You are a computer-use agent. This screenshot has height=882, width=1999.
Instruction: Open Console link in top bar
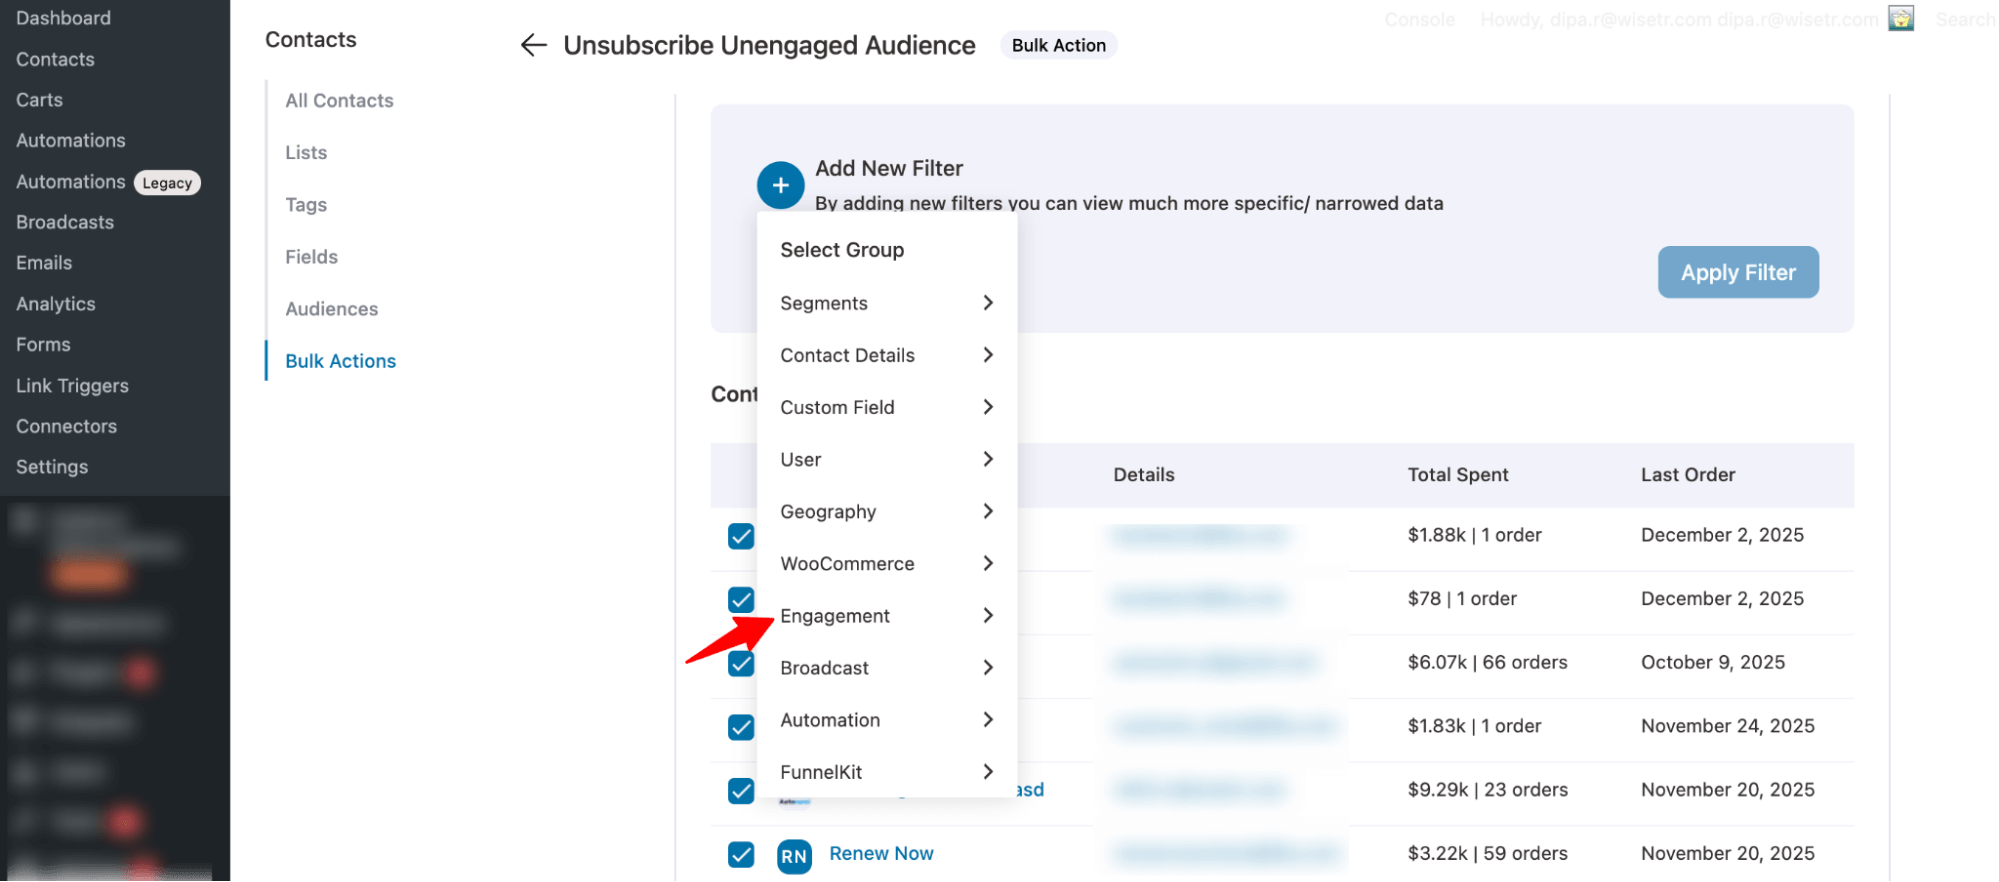[1419, 19]
